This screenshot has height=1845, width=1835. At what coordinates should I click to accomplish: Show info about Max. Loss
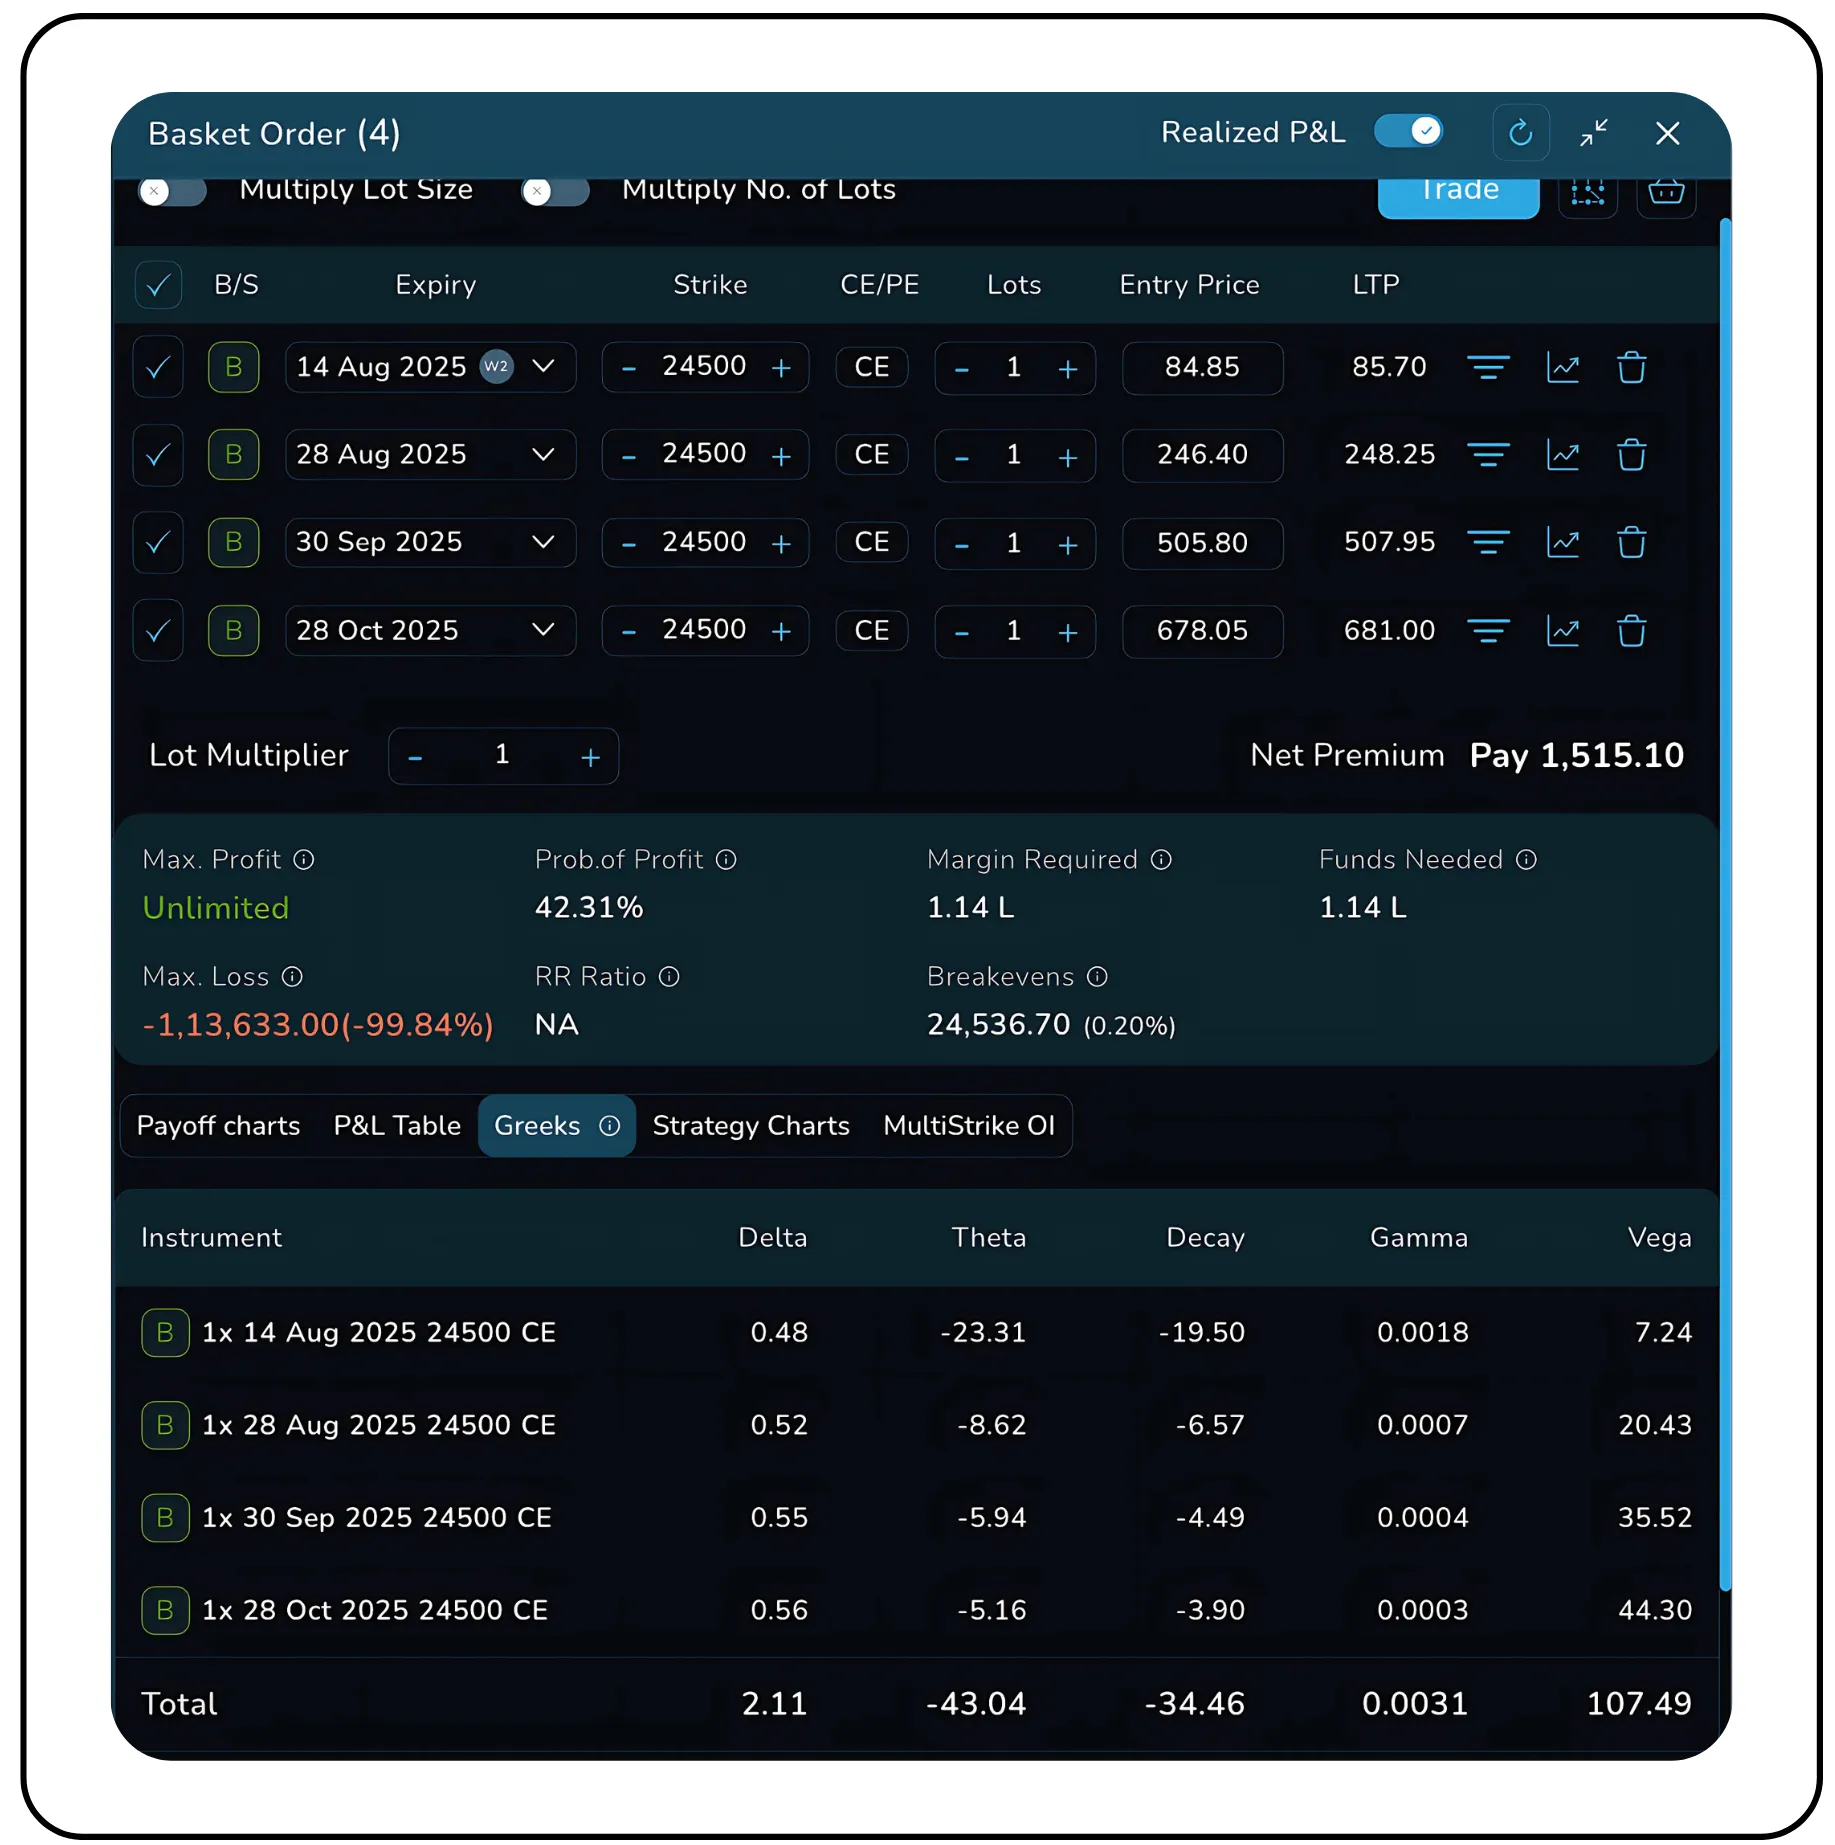(292, 977)
